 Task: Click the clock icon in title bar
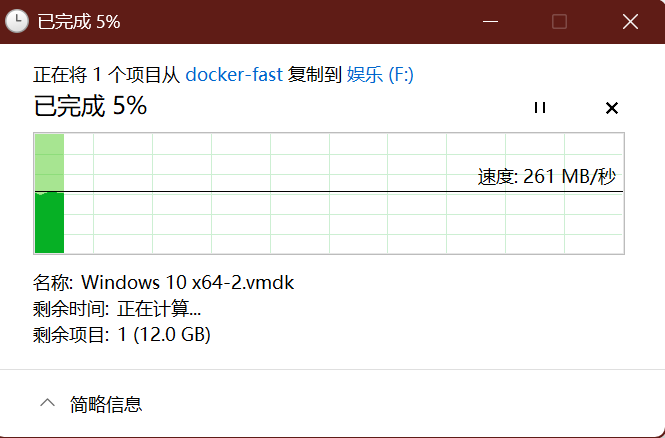point(17,21)
